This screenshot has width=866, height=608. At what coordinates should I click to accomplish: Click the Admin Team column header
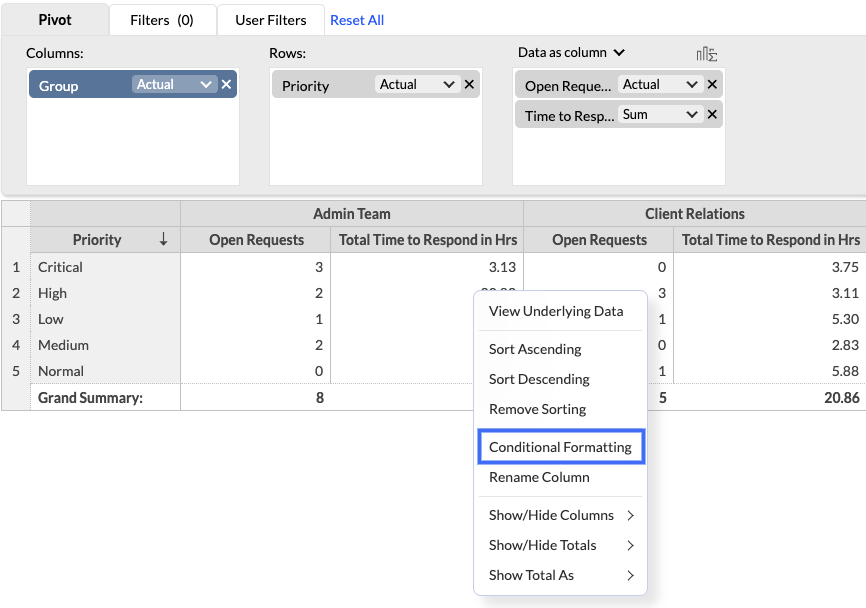coord(351,214)
